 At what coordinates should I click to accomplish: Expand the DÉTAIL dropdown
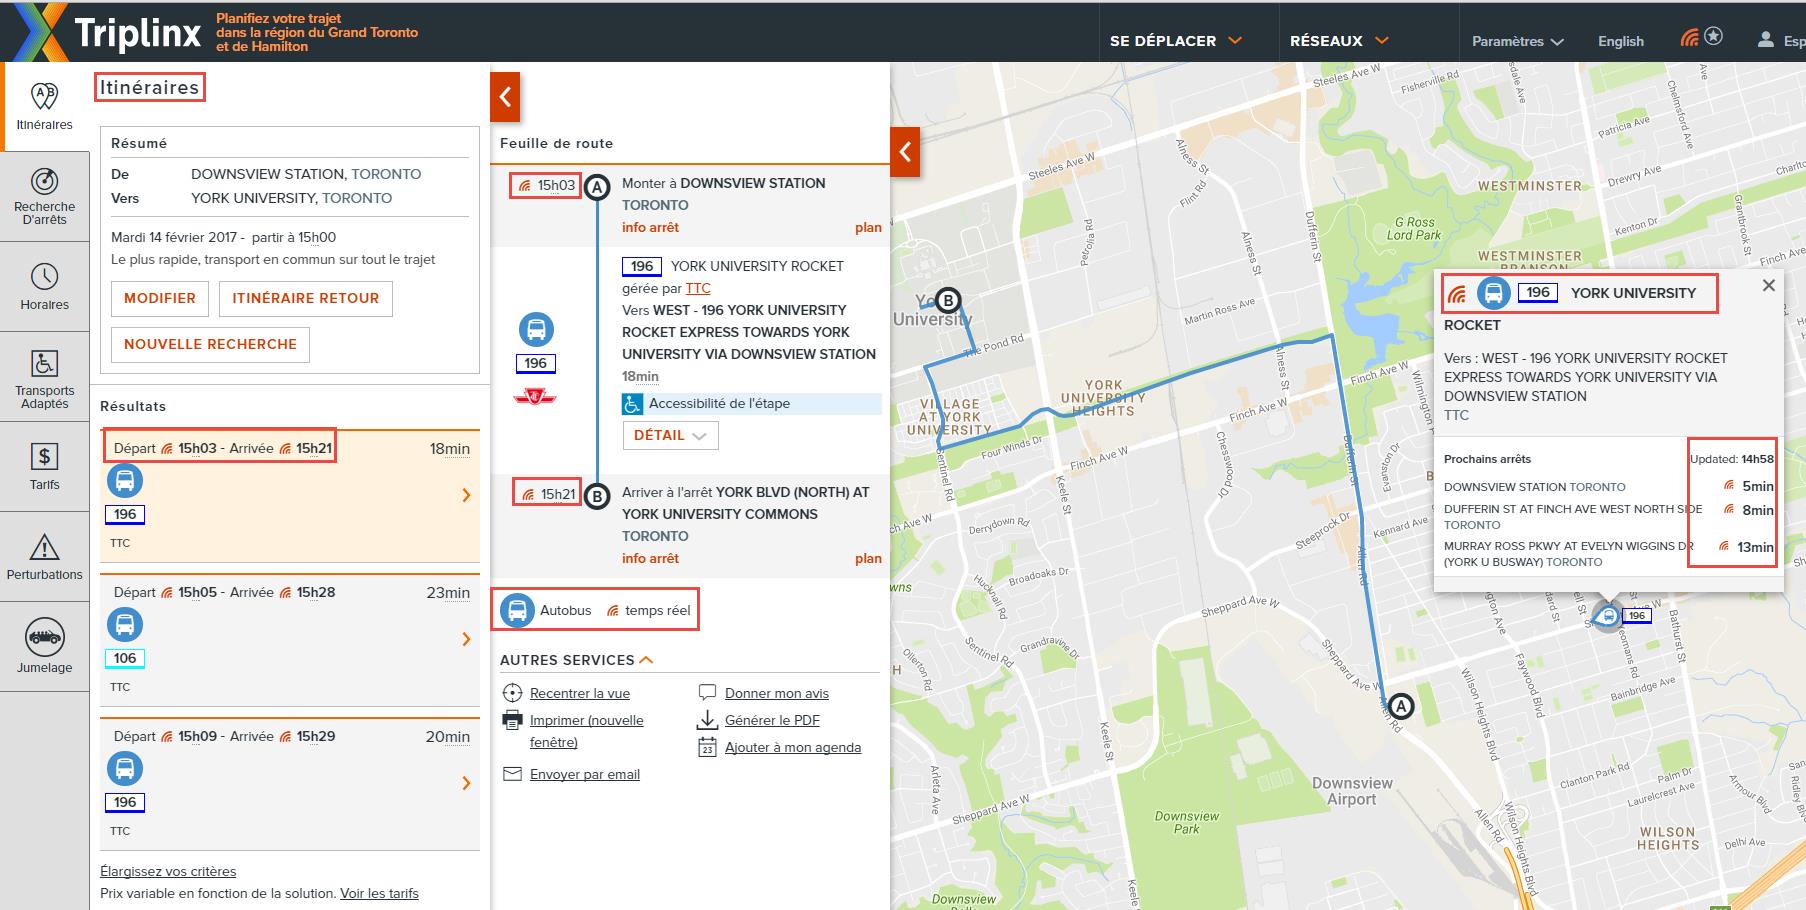[x=670, y=435]
